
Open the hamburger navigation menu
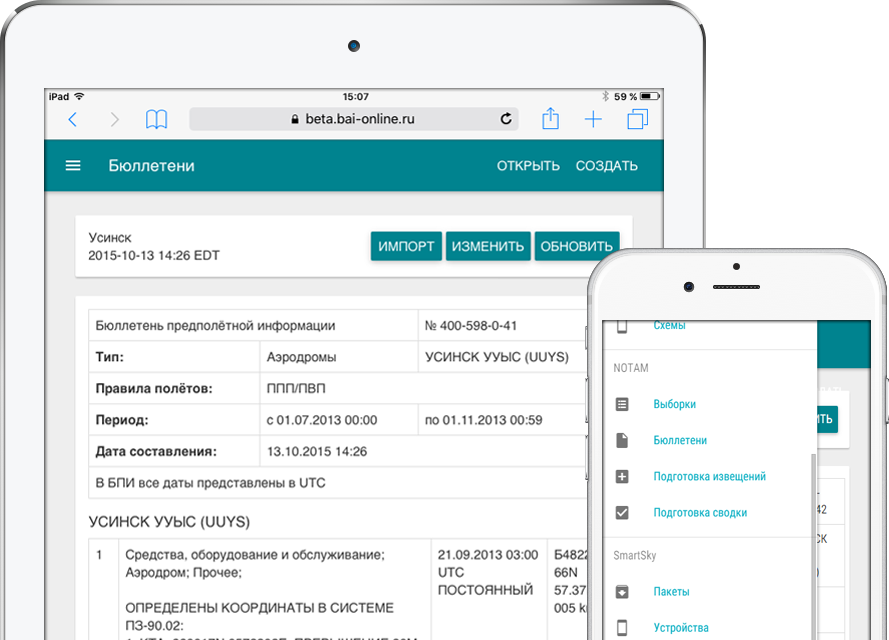click(x=73, y=166)
